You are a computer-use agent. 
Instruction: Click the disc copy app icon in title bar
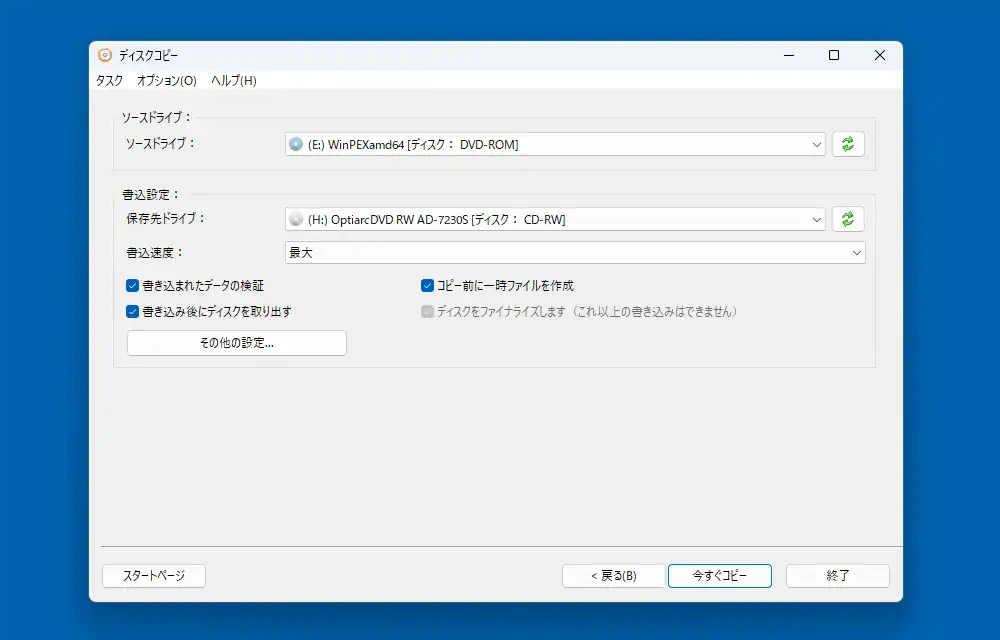point(105,56)
